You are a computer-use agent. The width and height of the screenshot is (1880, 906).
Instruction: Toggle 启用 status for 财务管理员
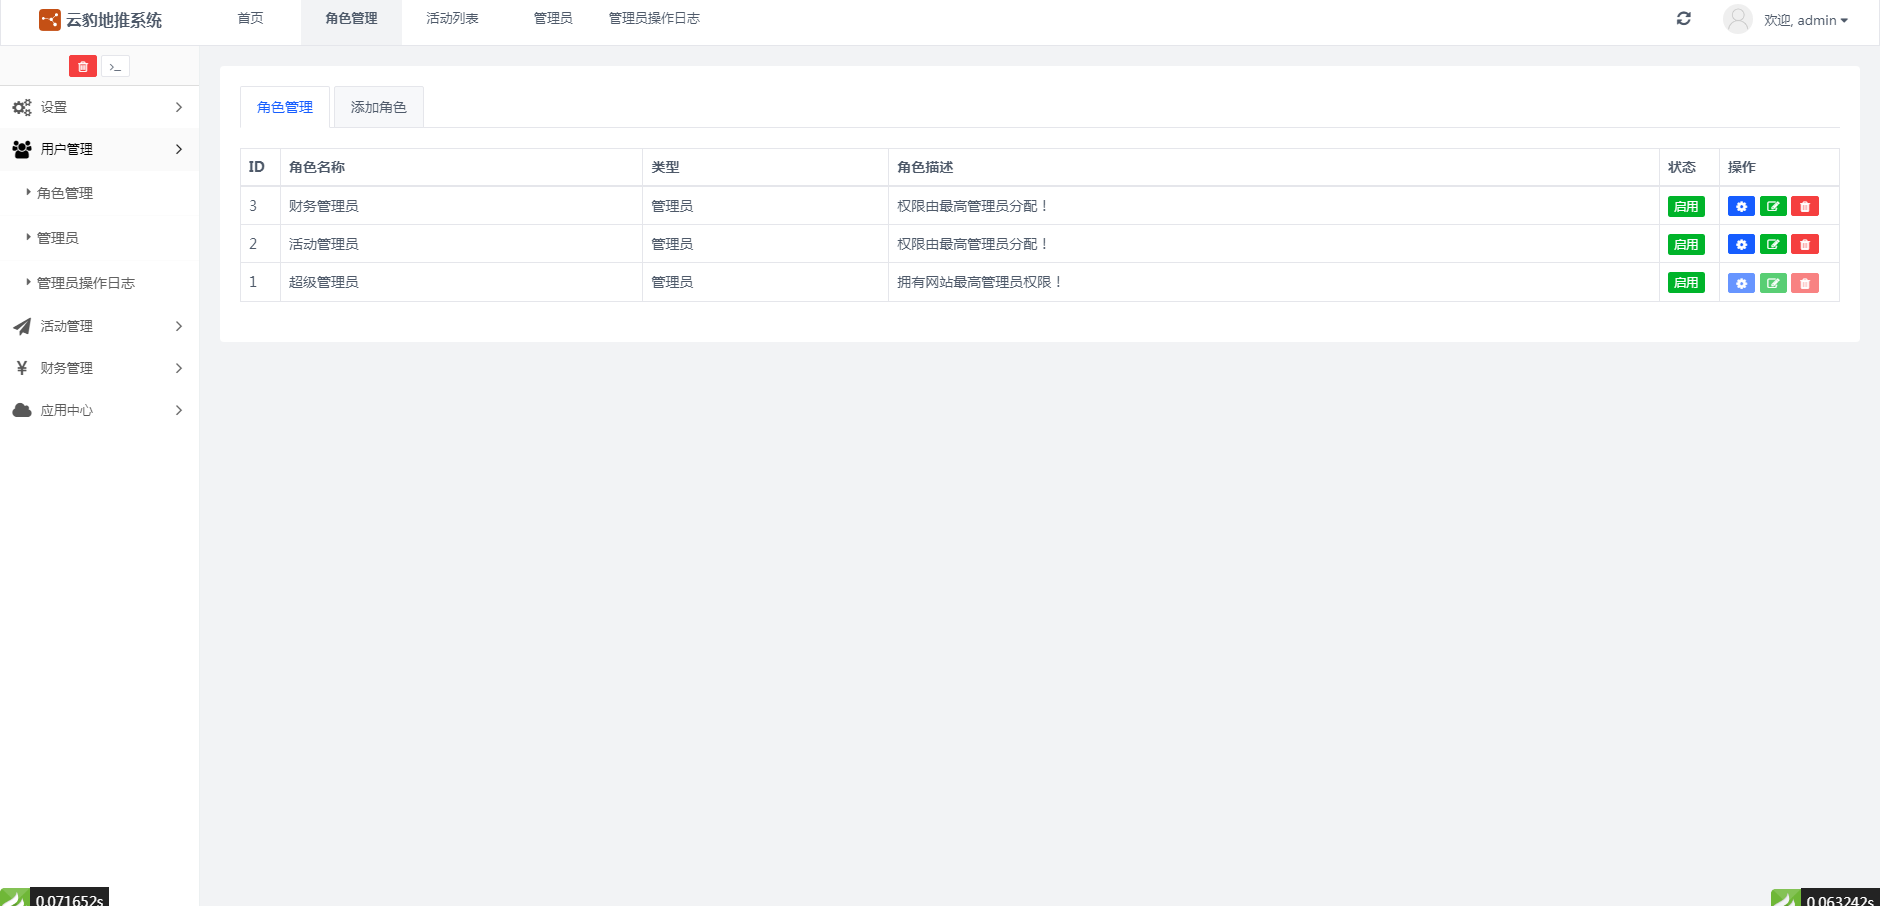point(1686,207)
